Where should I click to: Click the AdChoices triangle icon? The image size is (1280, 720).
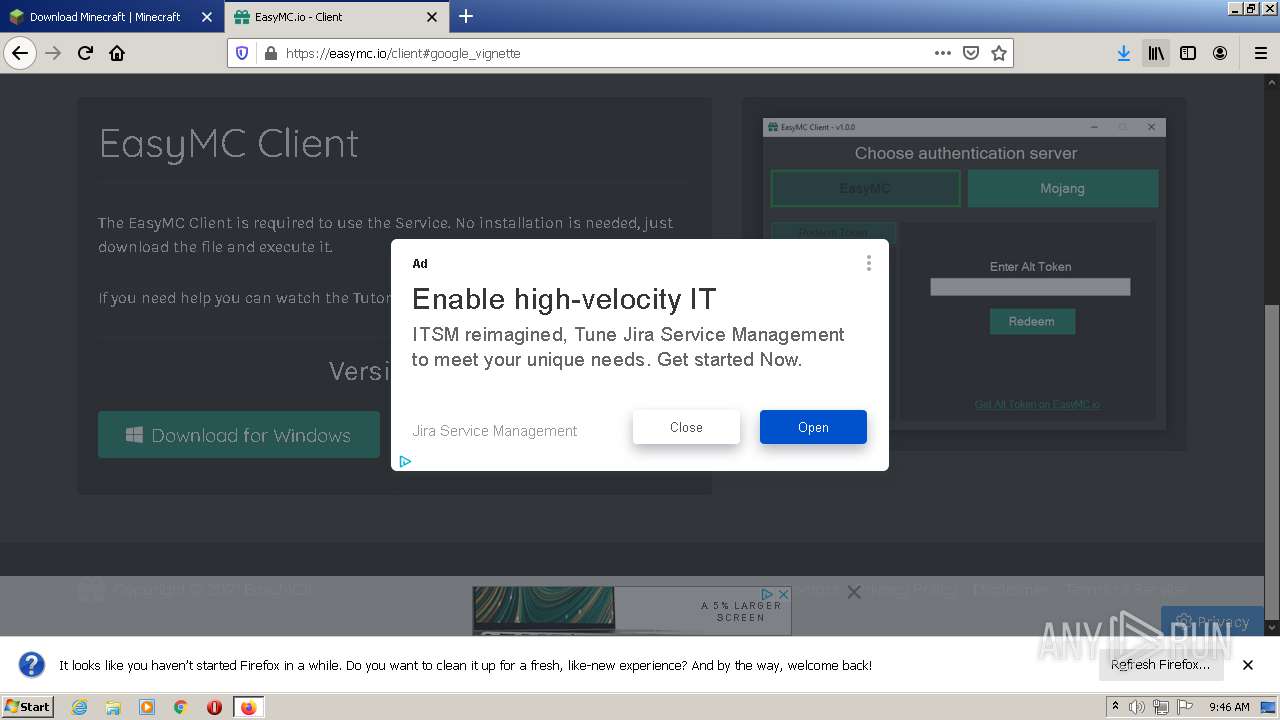coord(405,461)
